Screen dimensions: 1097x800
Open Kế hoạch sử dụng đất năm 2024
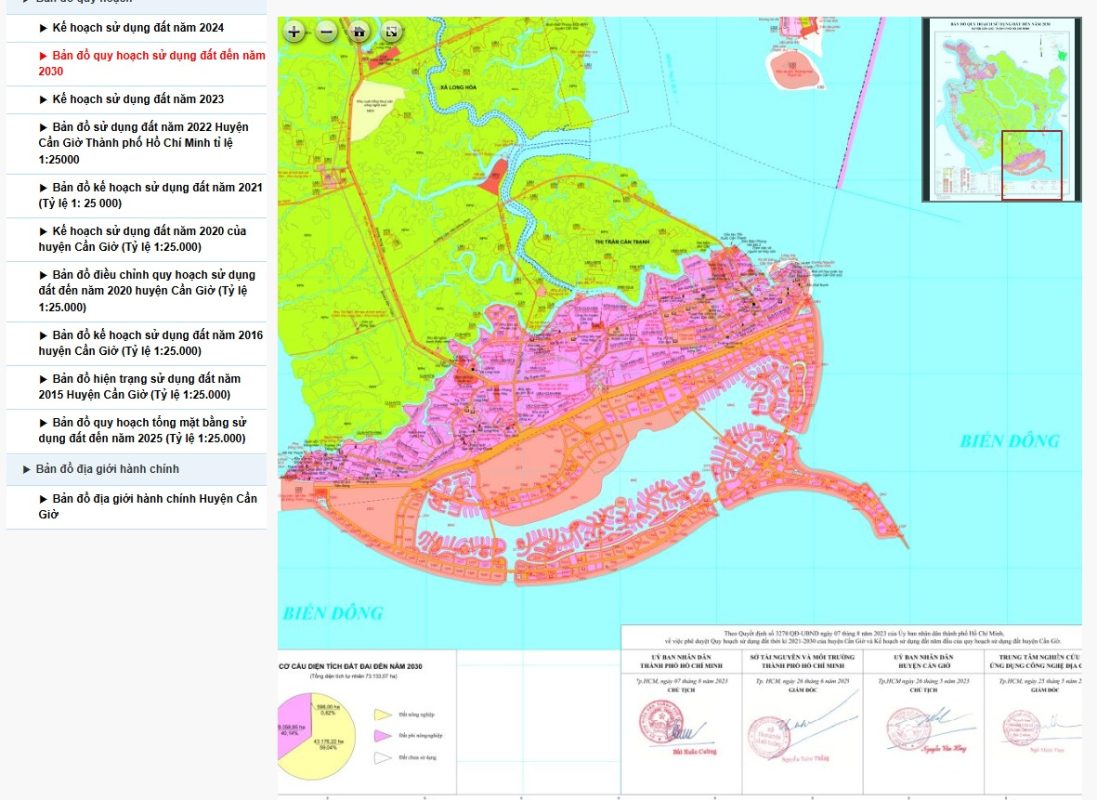138,28
